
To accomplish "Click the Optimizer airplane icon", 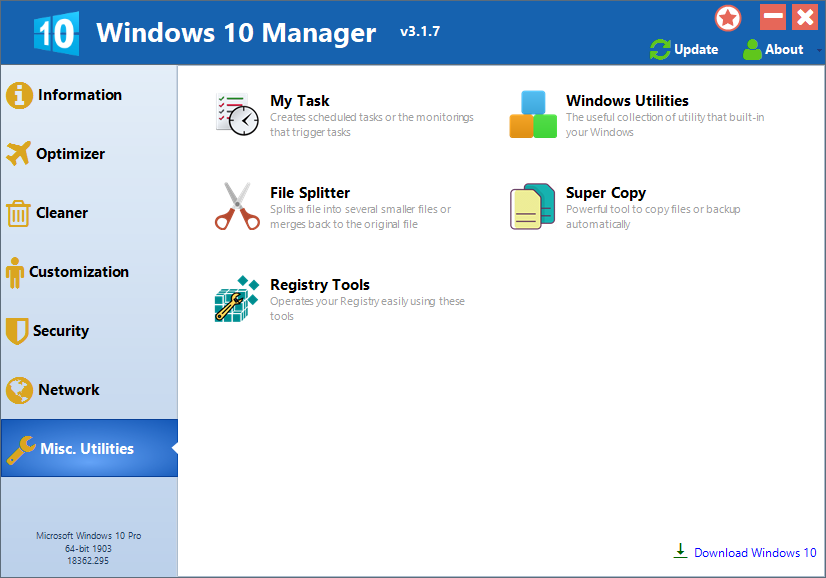I will click(x=18, y=153).
